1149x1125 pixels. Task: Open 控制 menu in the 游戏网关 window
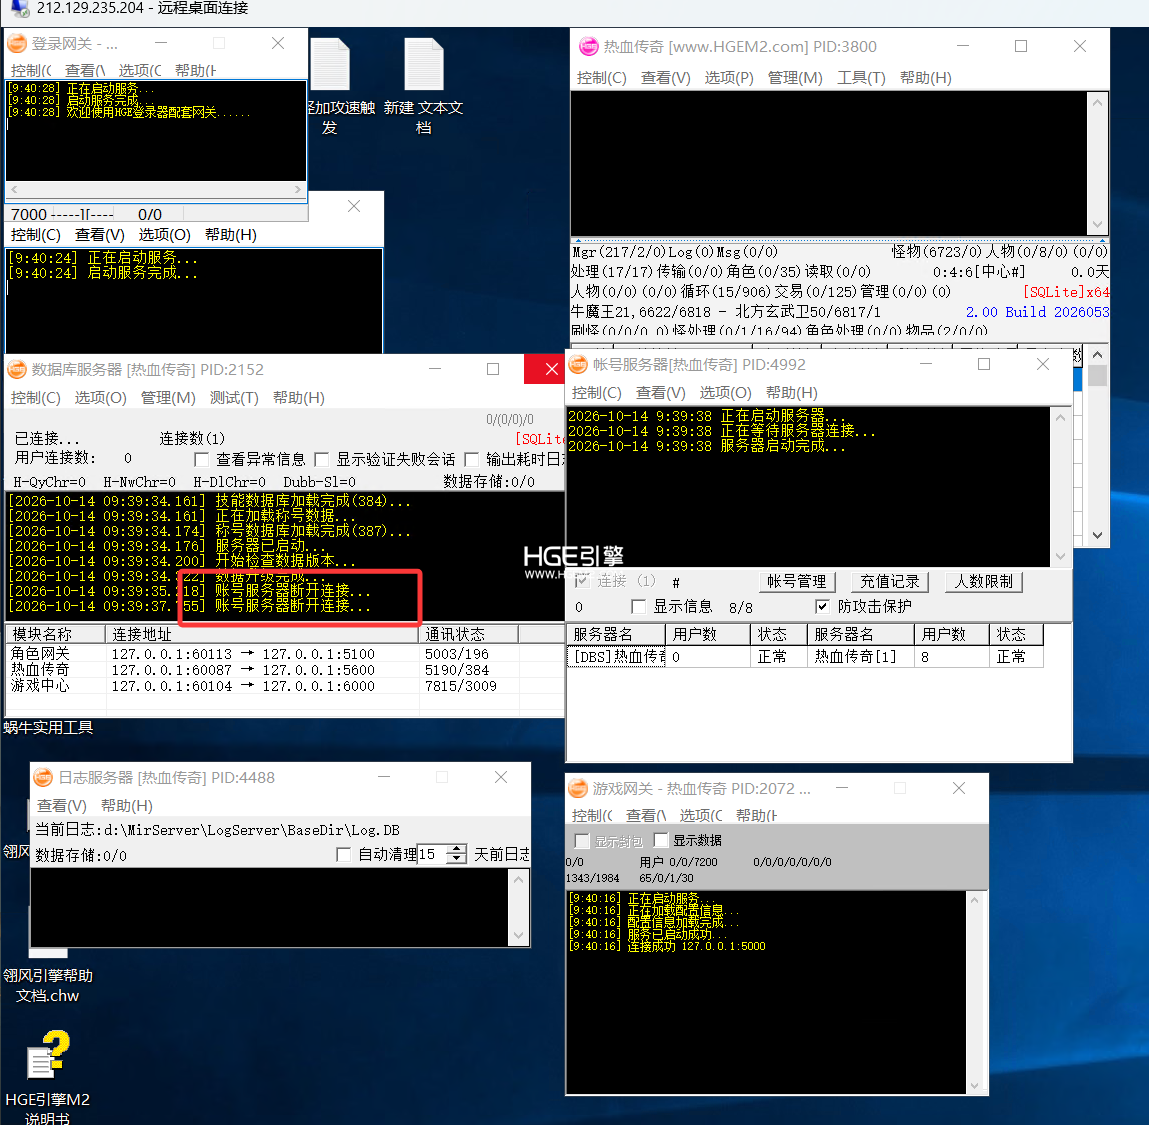[592, 815]
